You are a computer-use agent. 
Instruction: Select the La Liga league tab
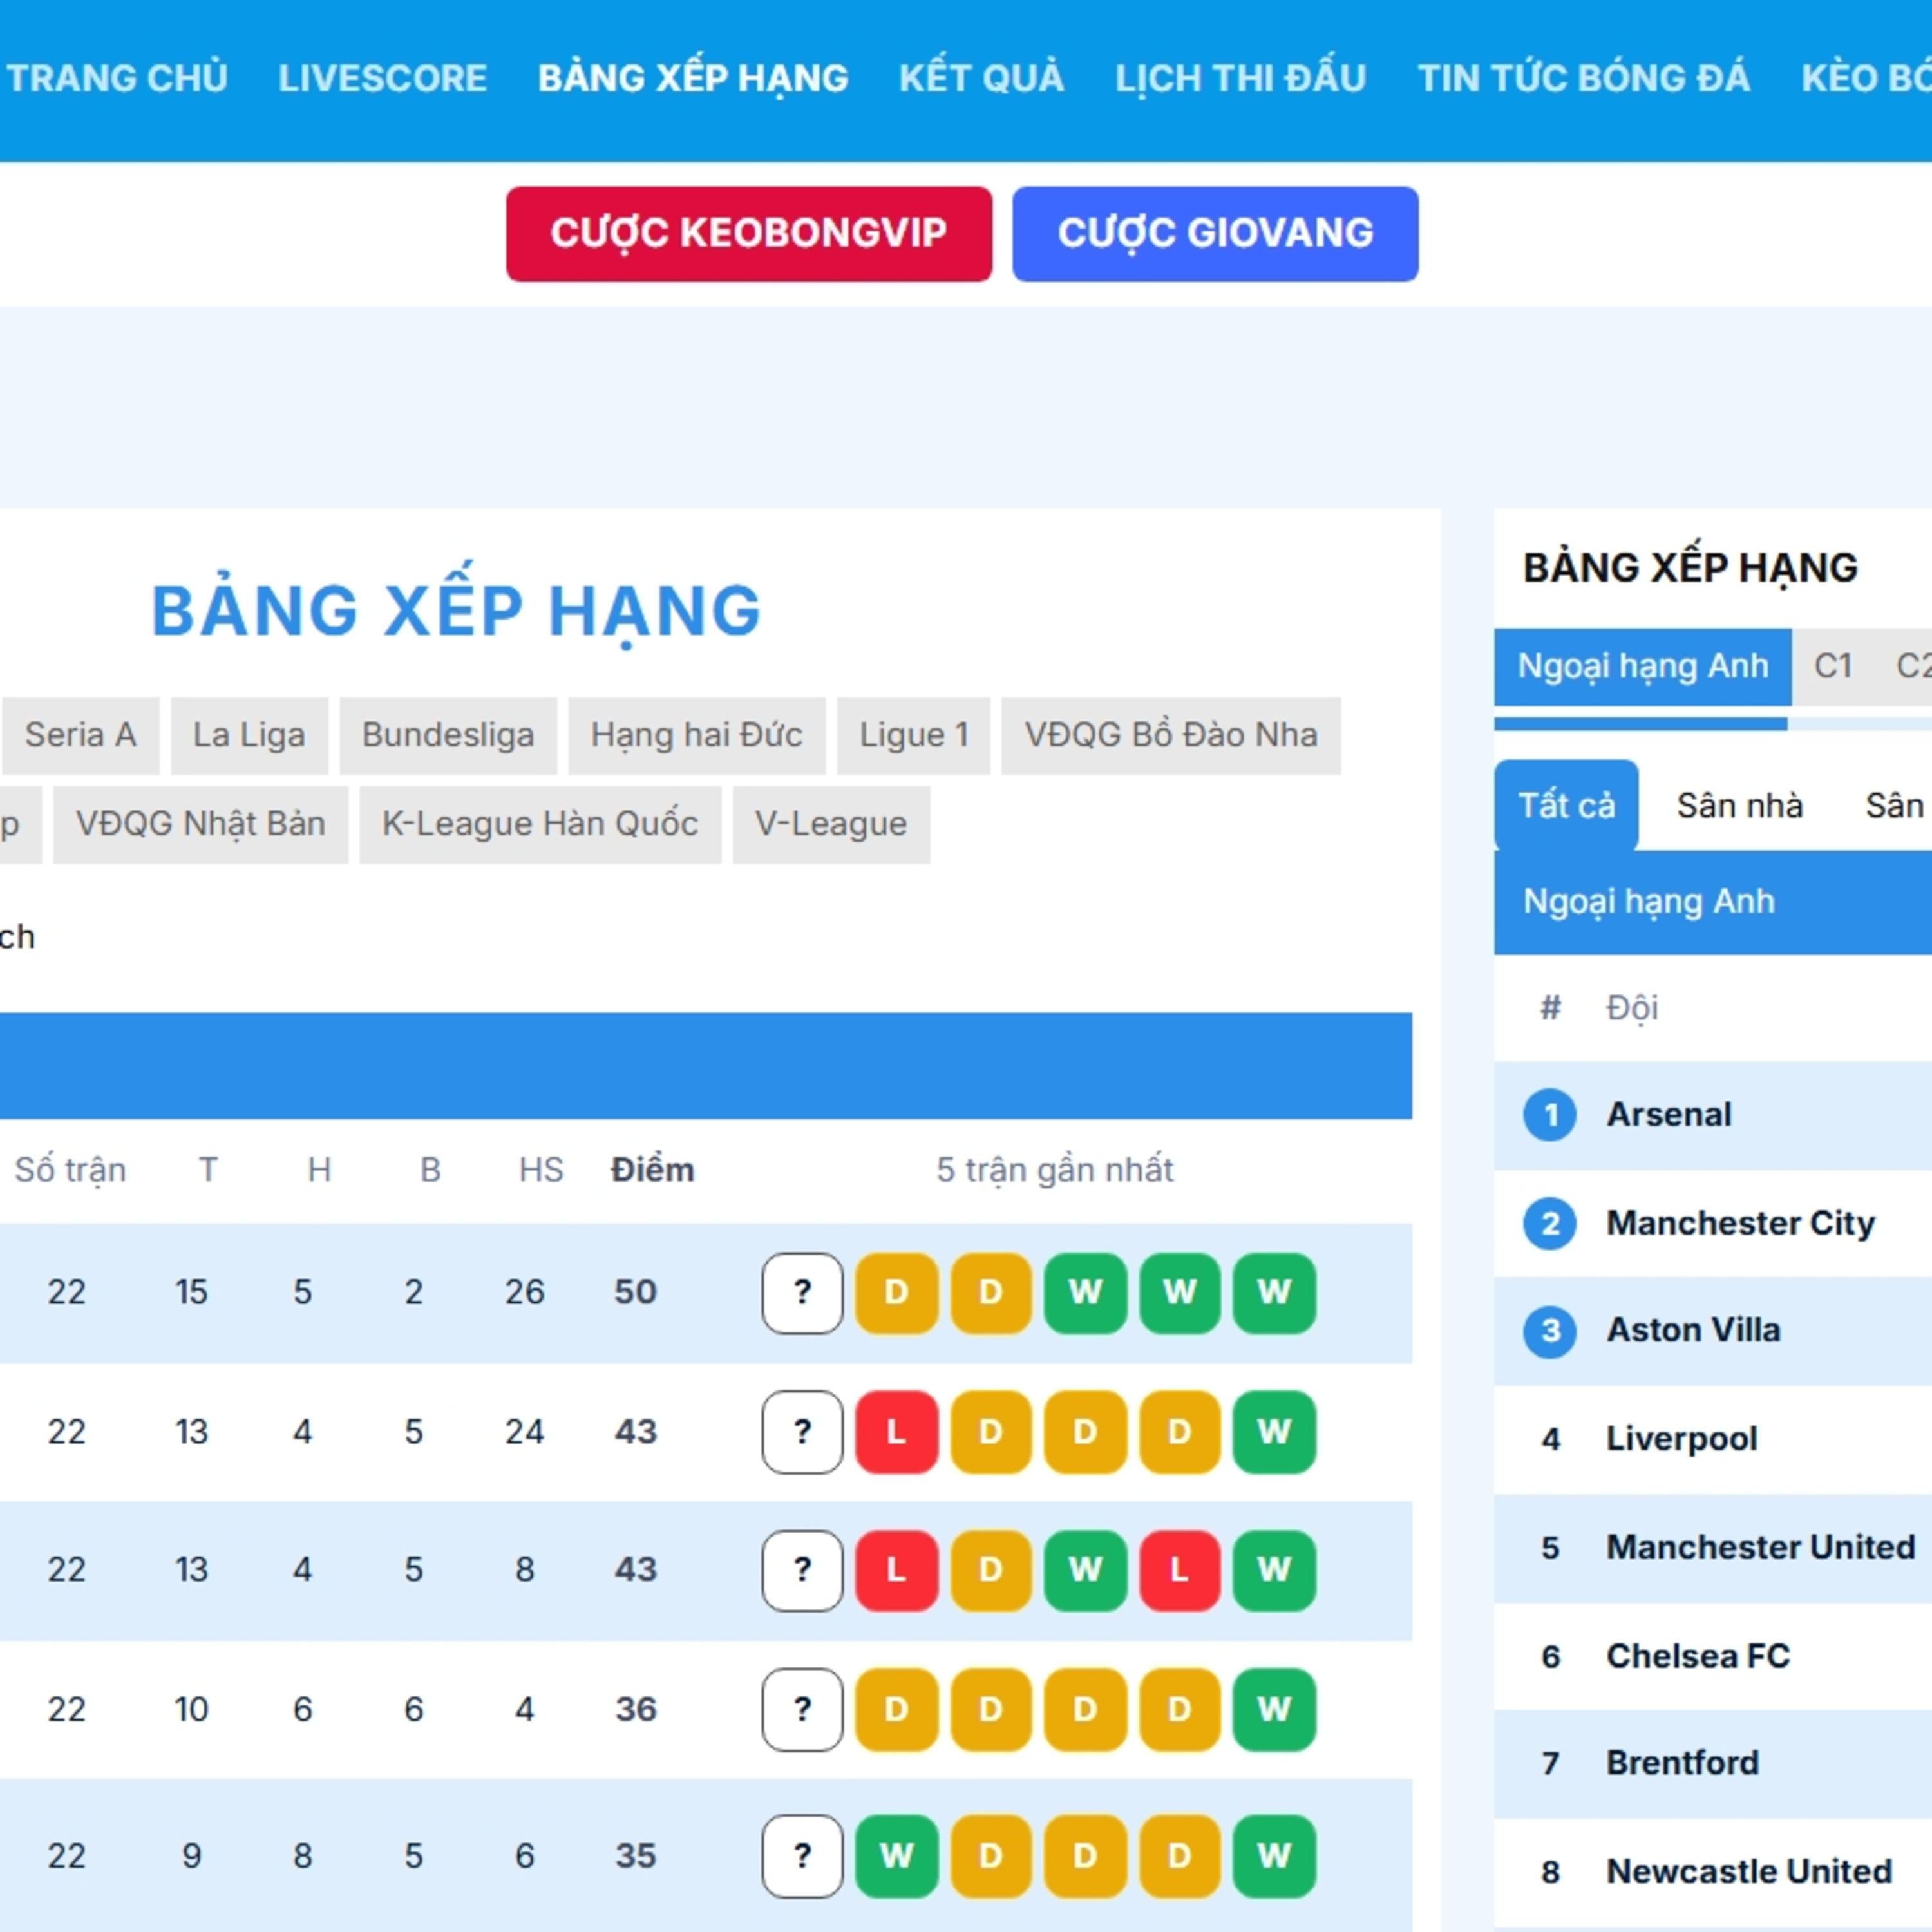click(249, 735)
